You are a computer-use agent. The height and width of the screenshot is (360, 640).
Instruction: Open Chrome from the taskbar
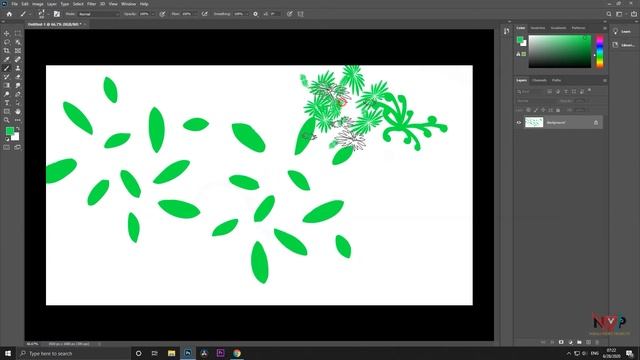click(x=237, y=353)
